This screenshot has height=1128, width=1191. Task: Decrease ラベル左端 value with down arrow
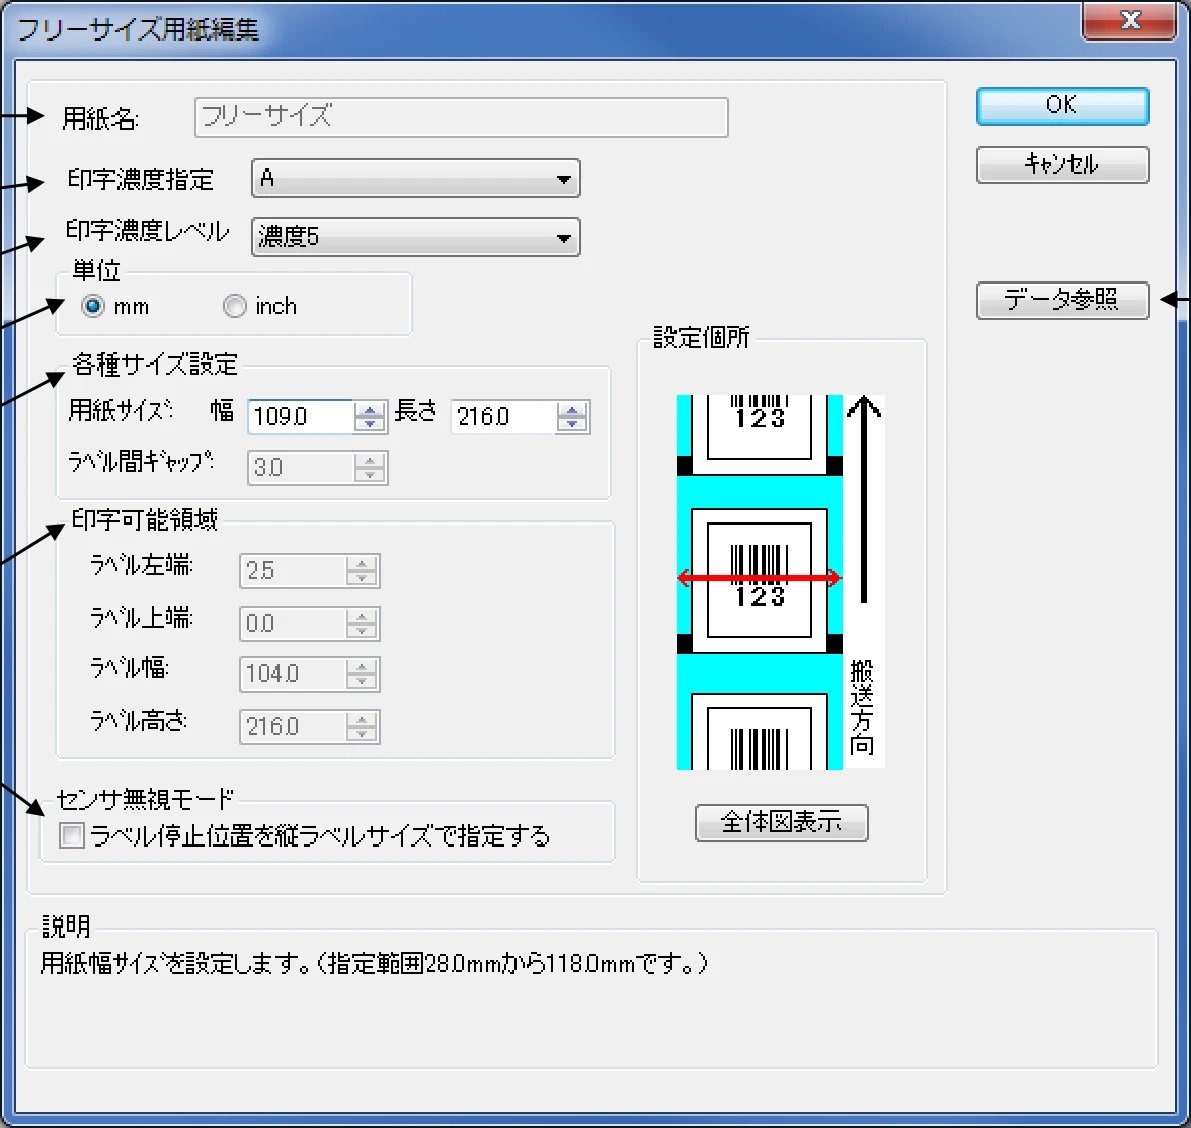click(362, 579)
